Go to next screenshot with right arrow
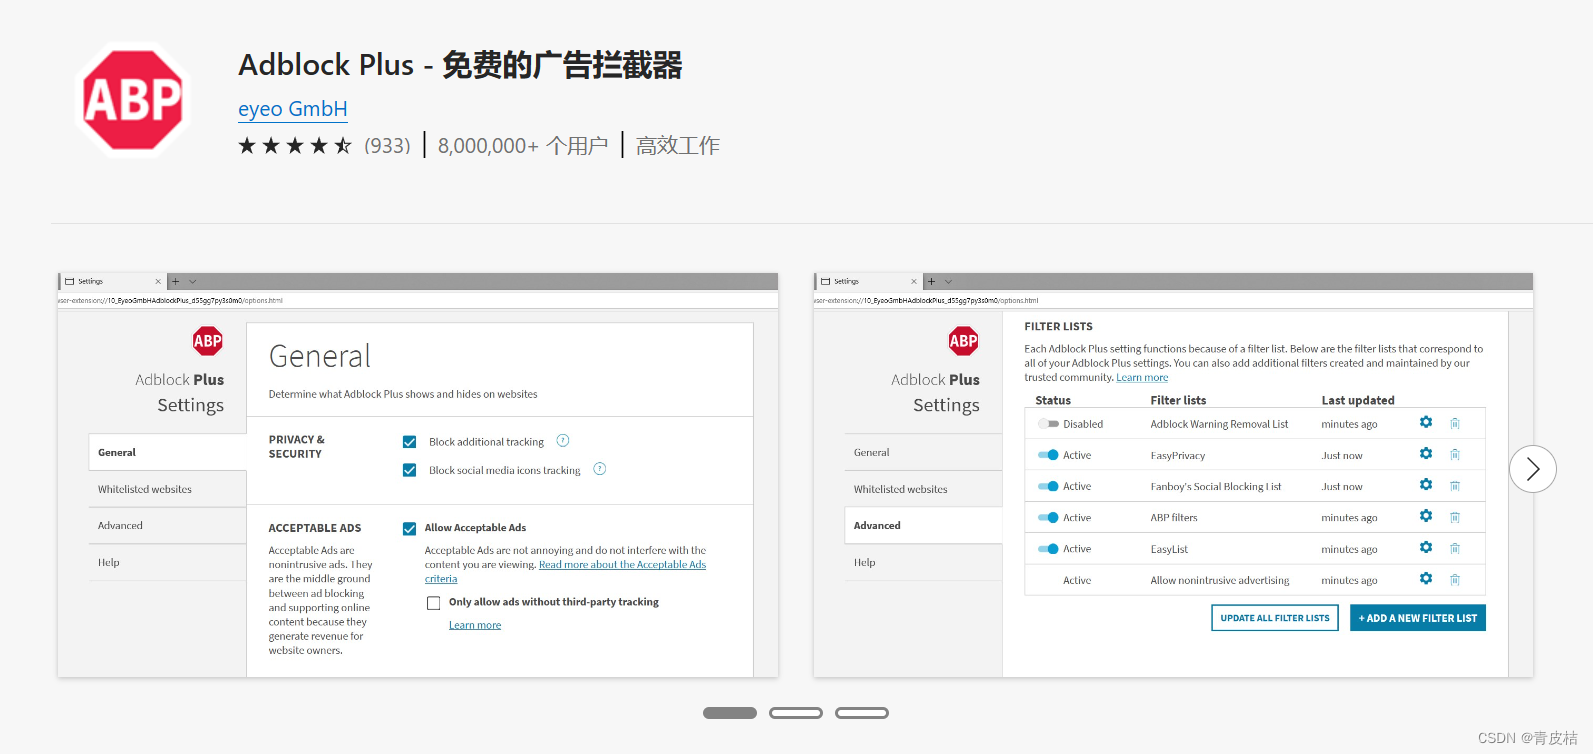Screen dimensions: 1593x754 pyautogui.click(x=1533, y=469)
